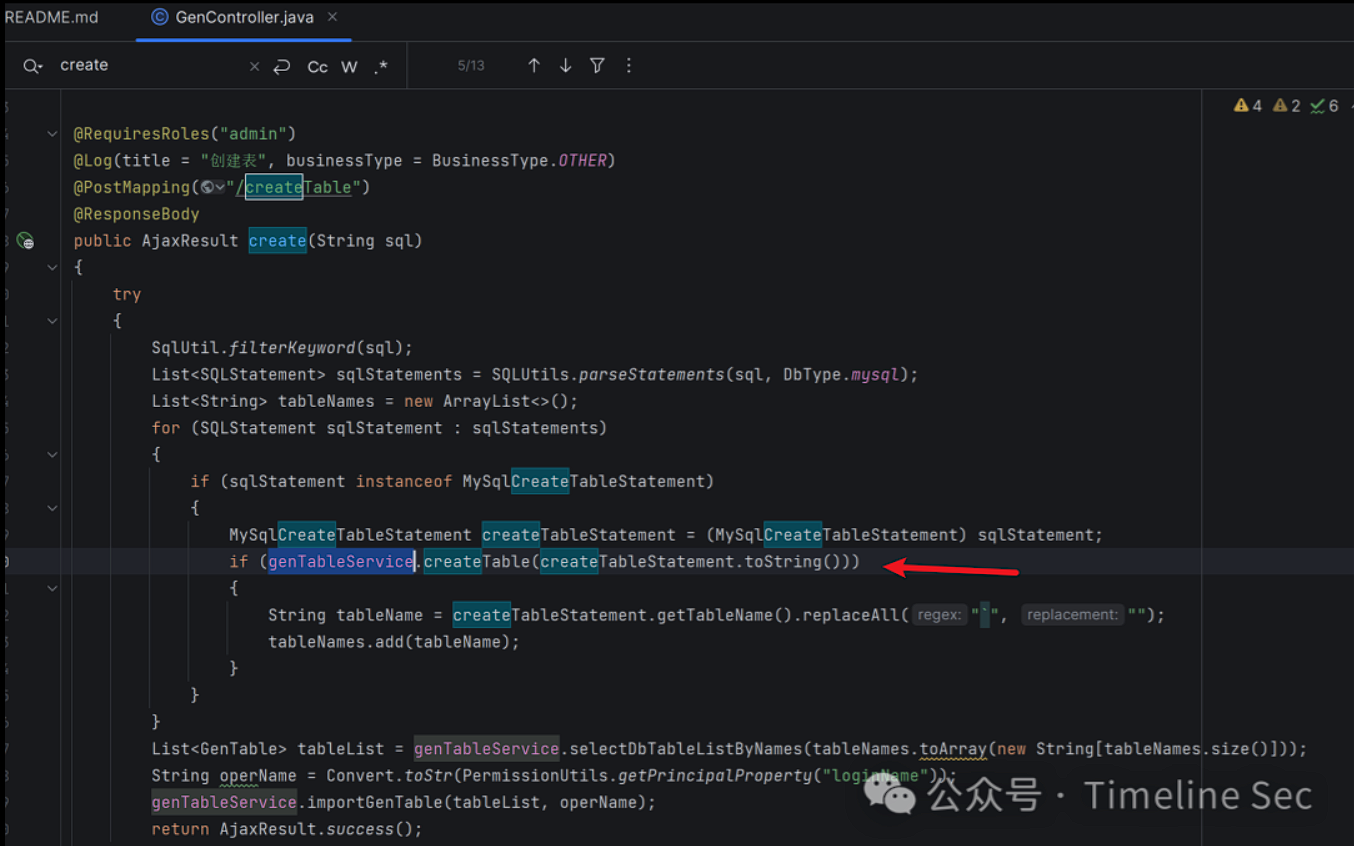The image size is (1354, 846).
Task: Click the 'selectDbTableListByNames' method call
Action: [x=686, y=749]
